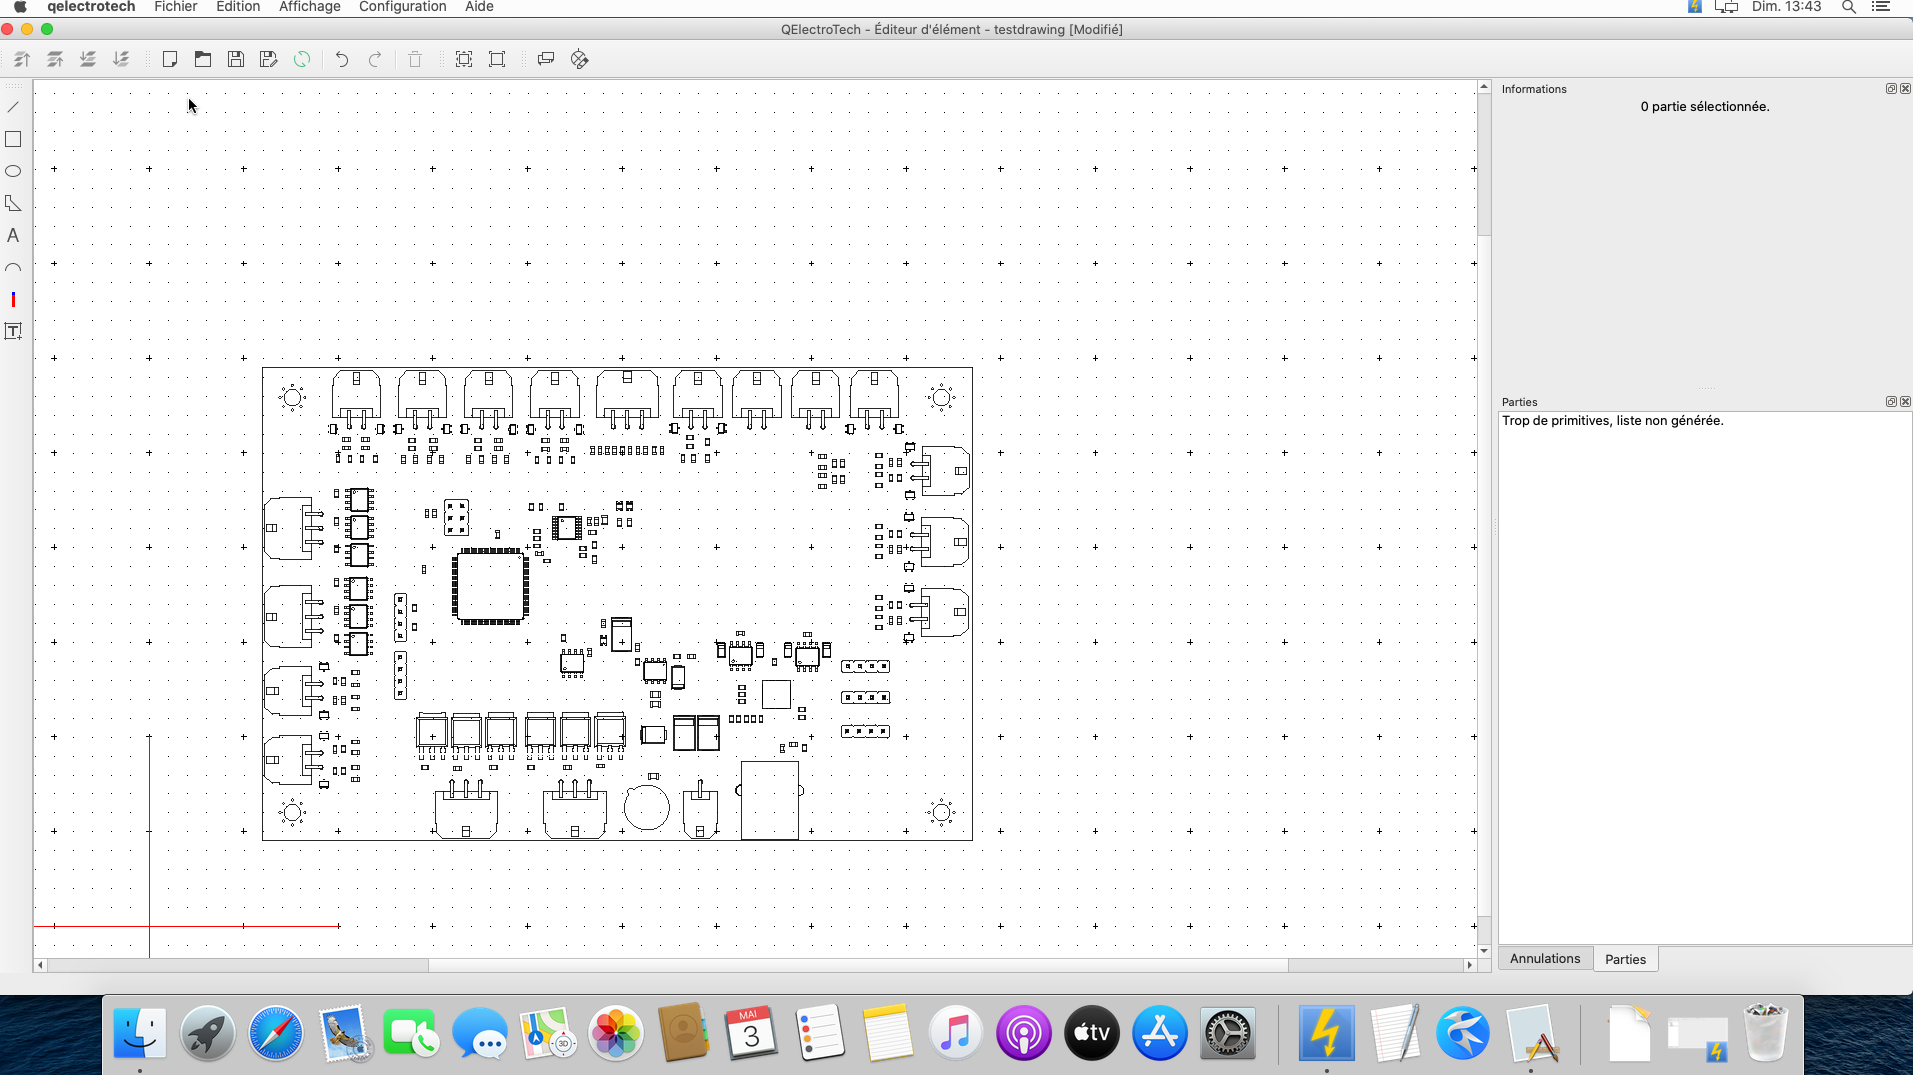Viewport: 1913px width, 1075px height.
Task: Select the Terminal tool
Action: pyautogui.click(x=13, y=299)
